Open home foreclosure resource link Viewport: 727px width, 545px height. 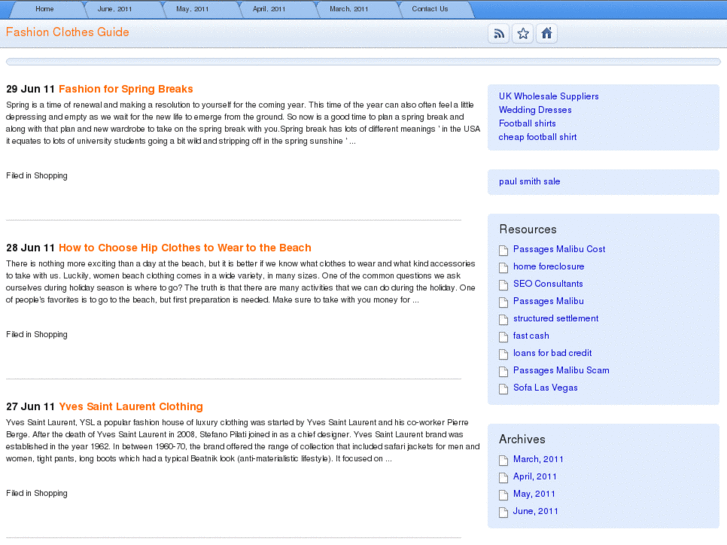point(548,266)
